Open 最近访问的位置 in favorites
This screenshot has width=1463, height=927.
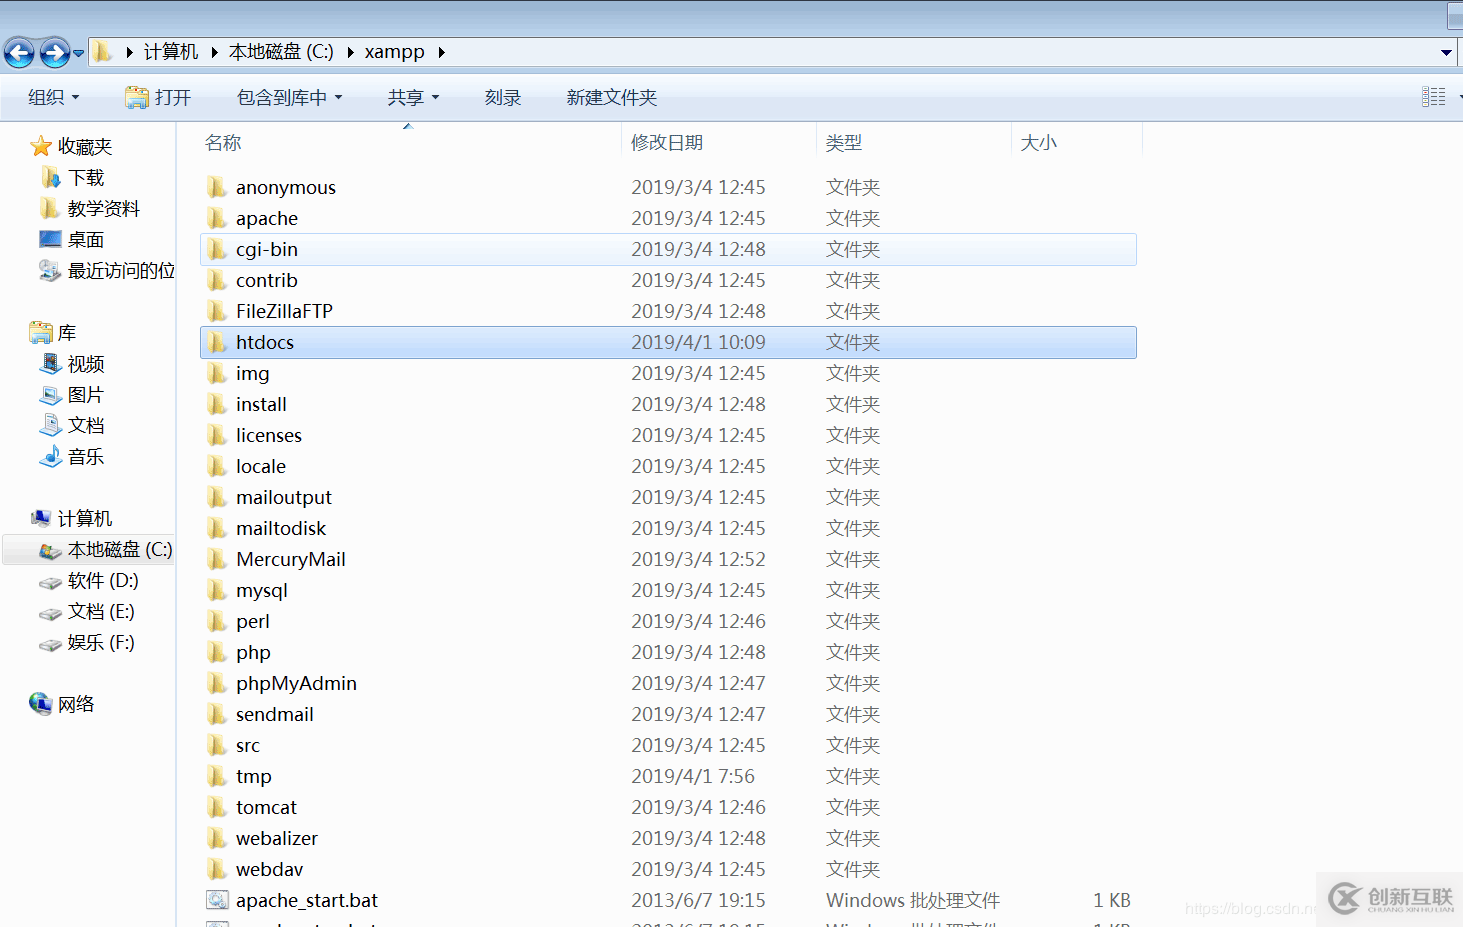(x=106, y=270)
